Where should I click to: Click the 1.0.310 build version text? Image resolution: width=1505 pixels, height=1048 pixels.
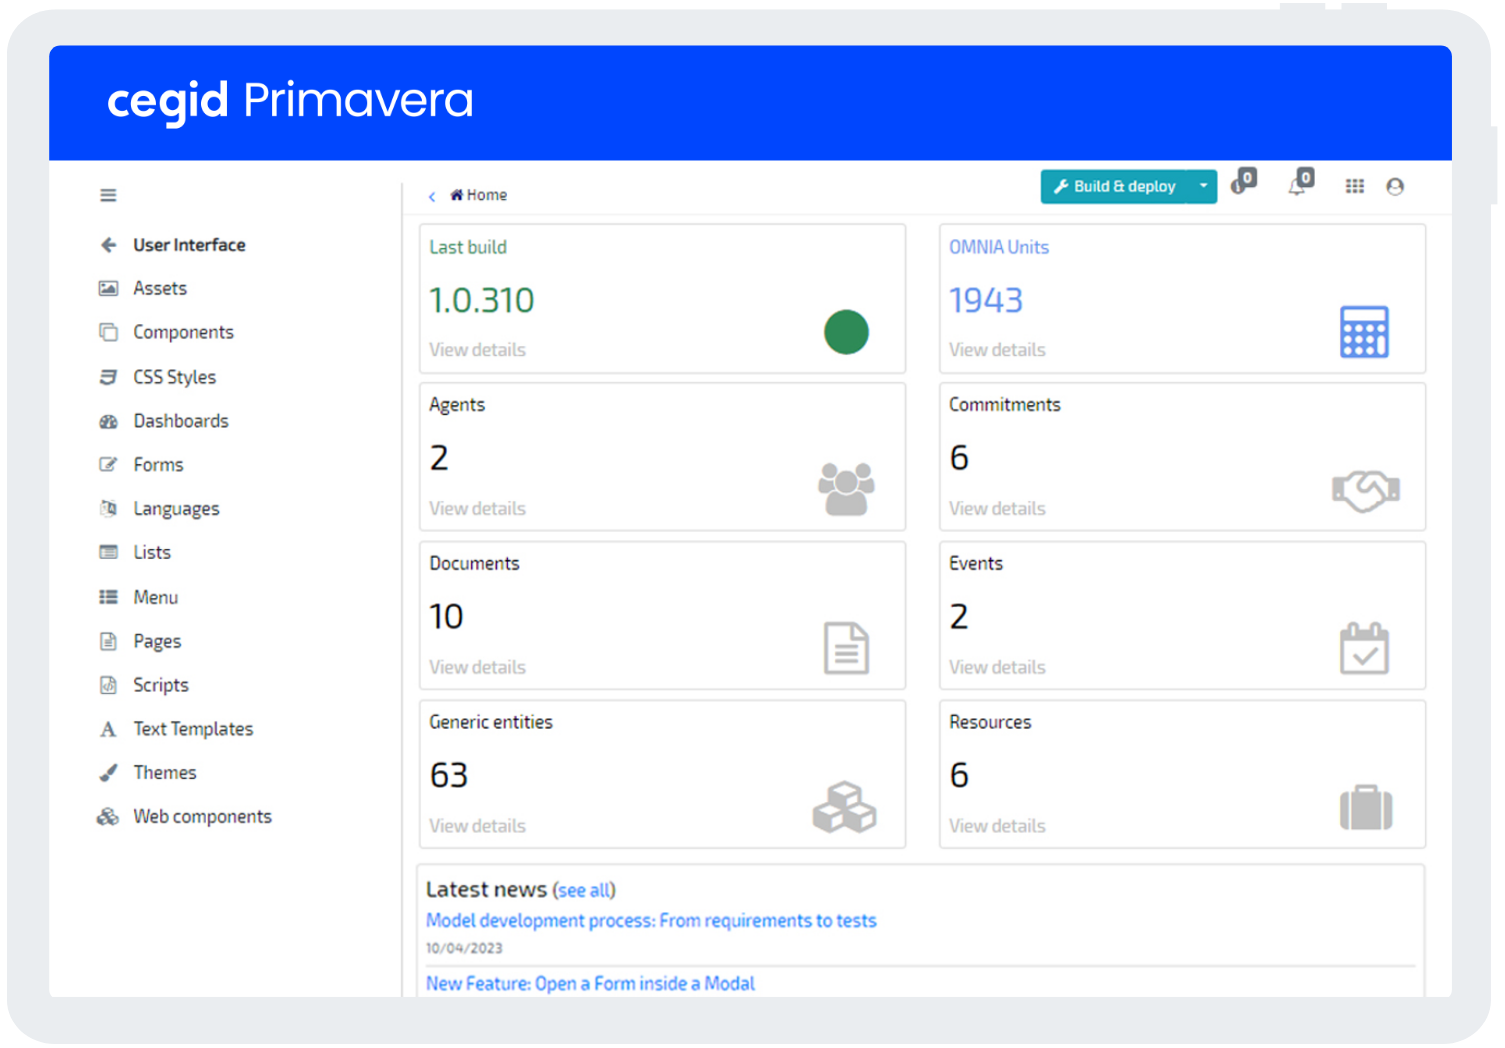(x=481, y=300)
